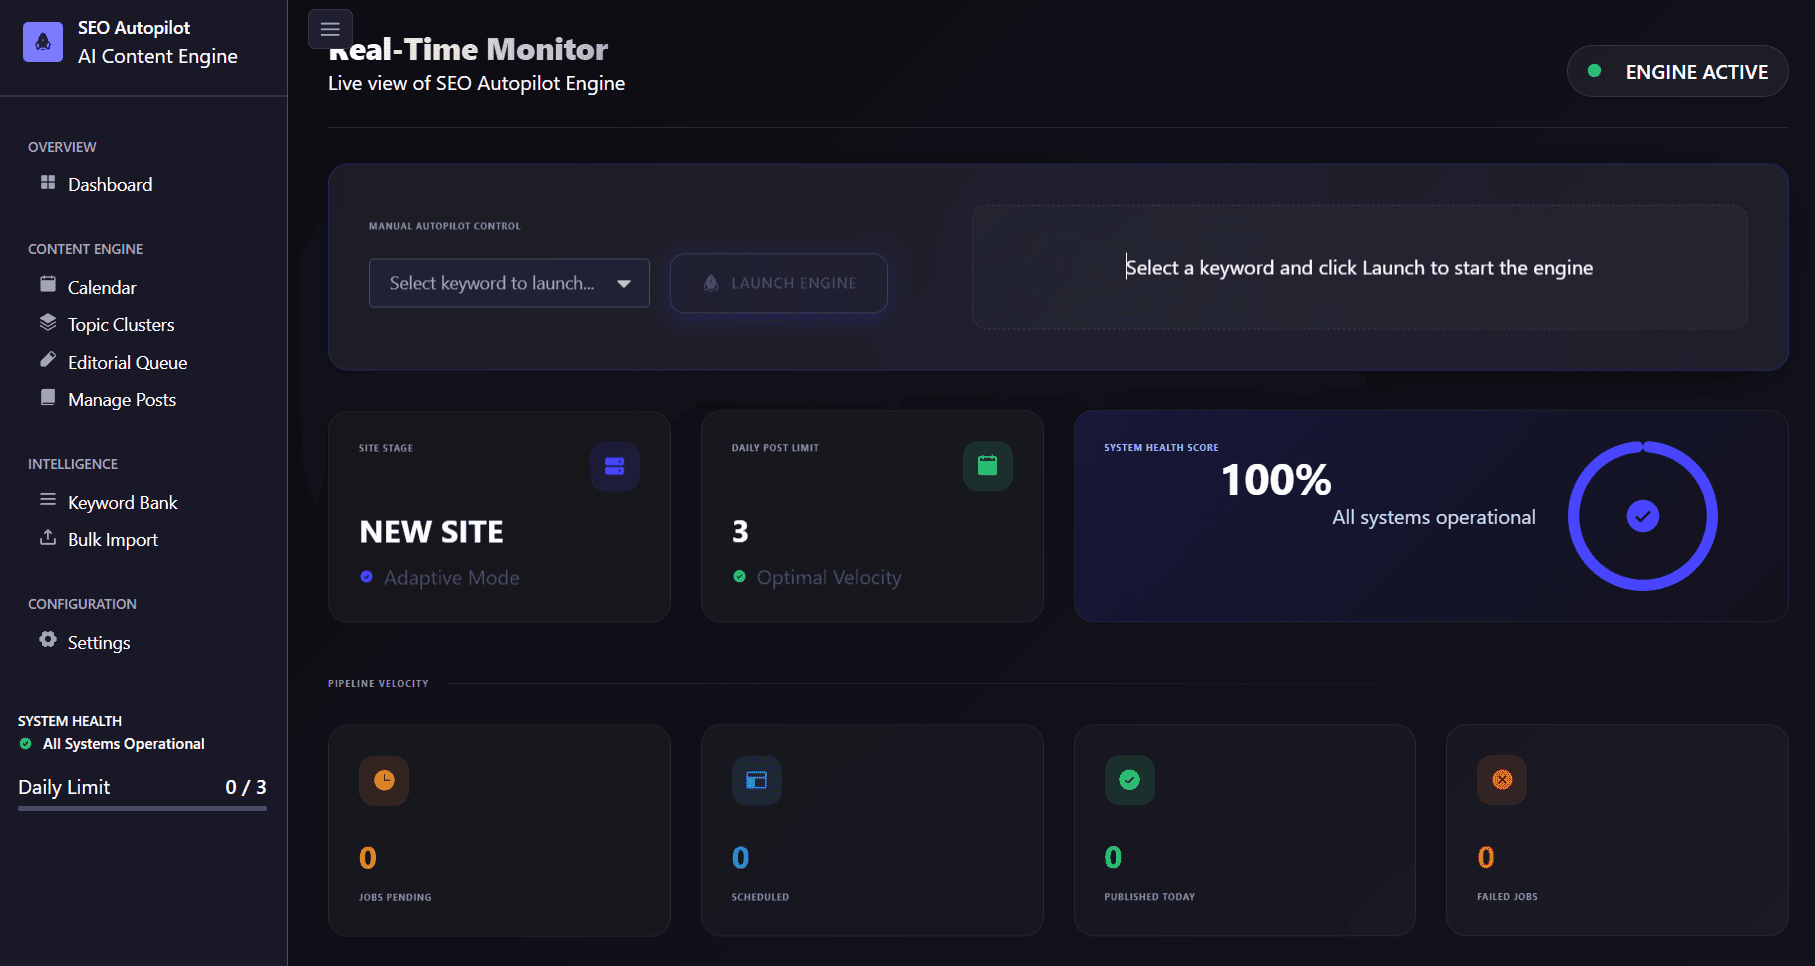Click the Optimal Velocity green dot
The width and height of the screenshot is (1815, 966).
coord(739,577)
